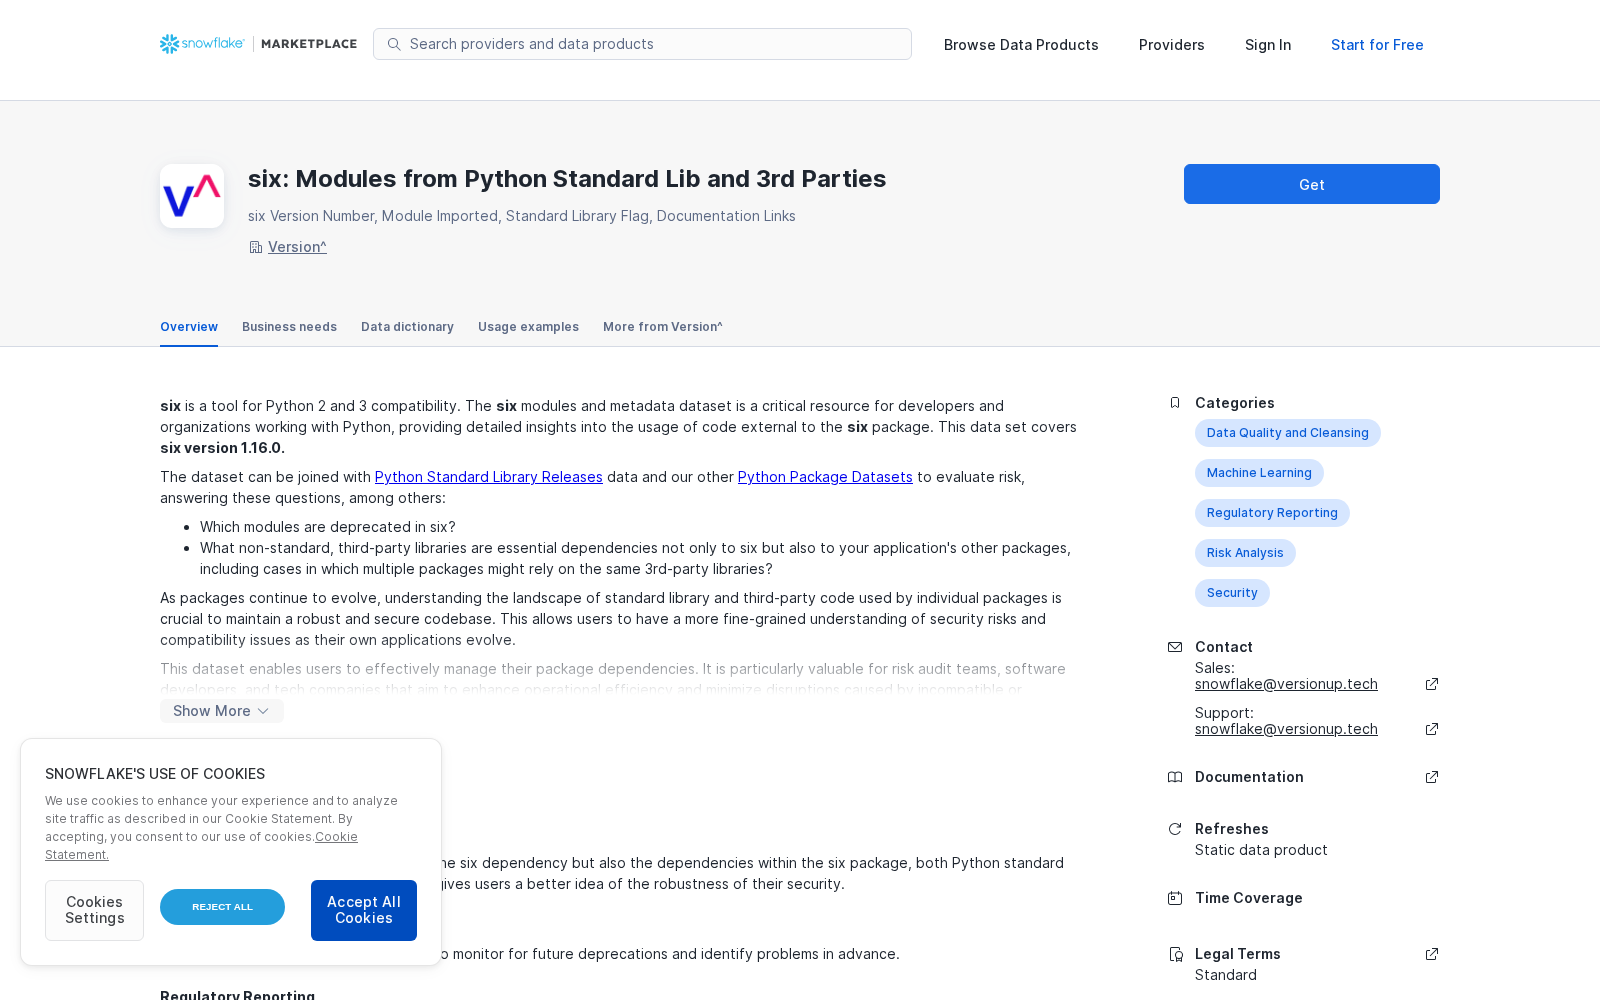Viewport: 1600px width, 1000px height.
Task: Click the Legal Terms heading
Action: 1237,954
